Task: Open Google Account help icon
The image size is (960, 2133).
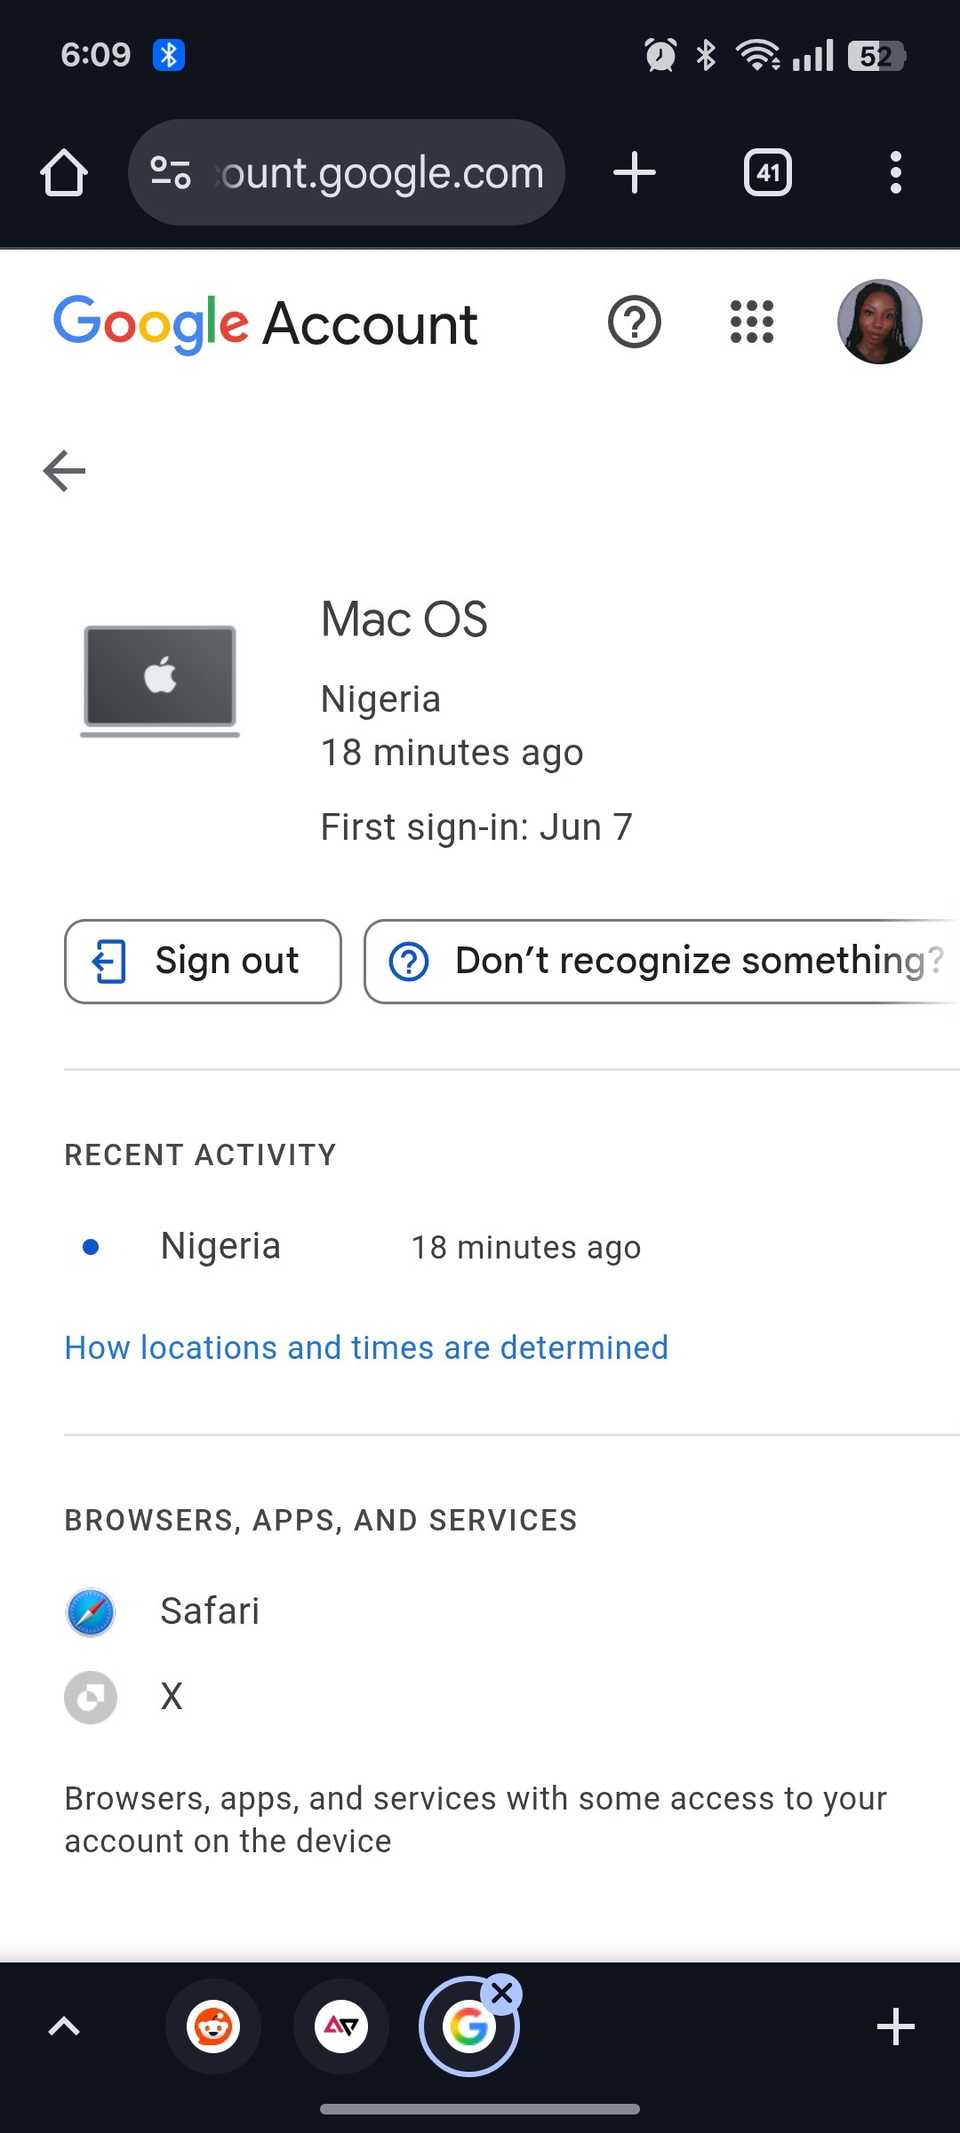Action: (x=635, y=322)
